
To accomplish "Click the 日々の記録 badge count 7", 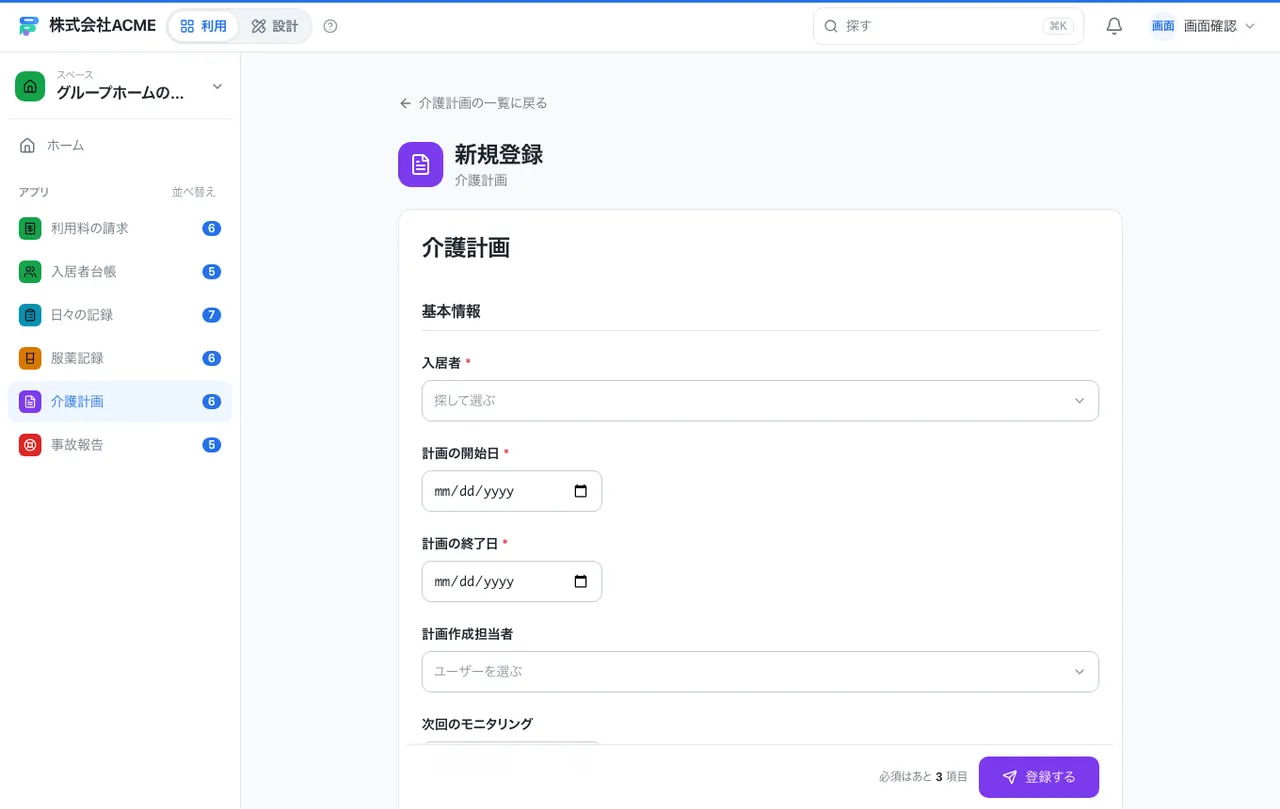I will point(211,314).
